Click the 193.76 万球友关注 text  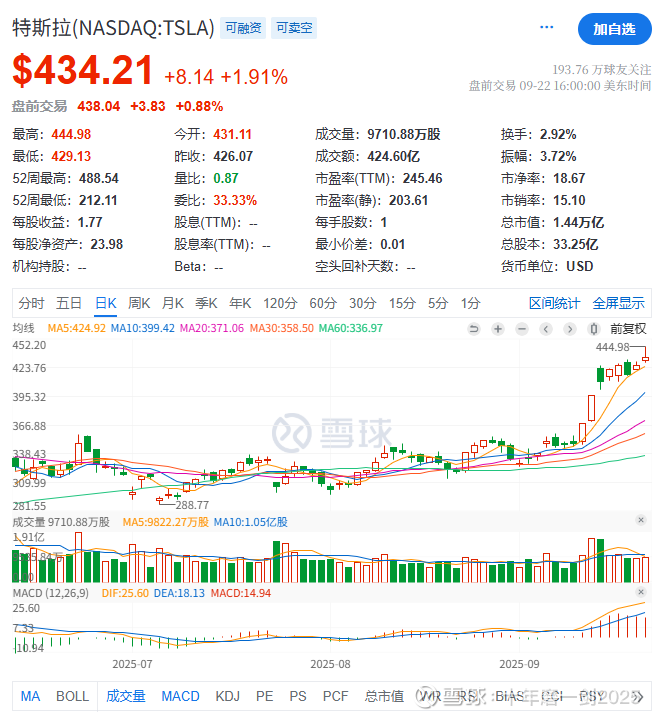click(602, 70)
